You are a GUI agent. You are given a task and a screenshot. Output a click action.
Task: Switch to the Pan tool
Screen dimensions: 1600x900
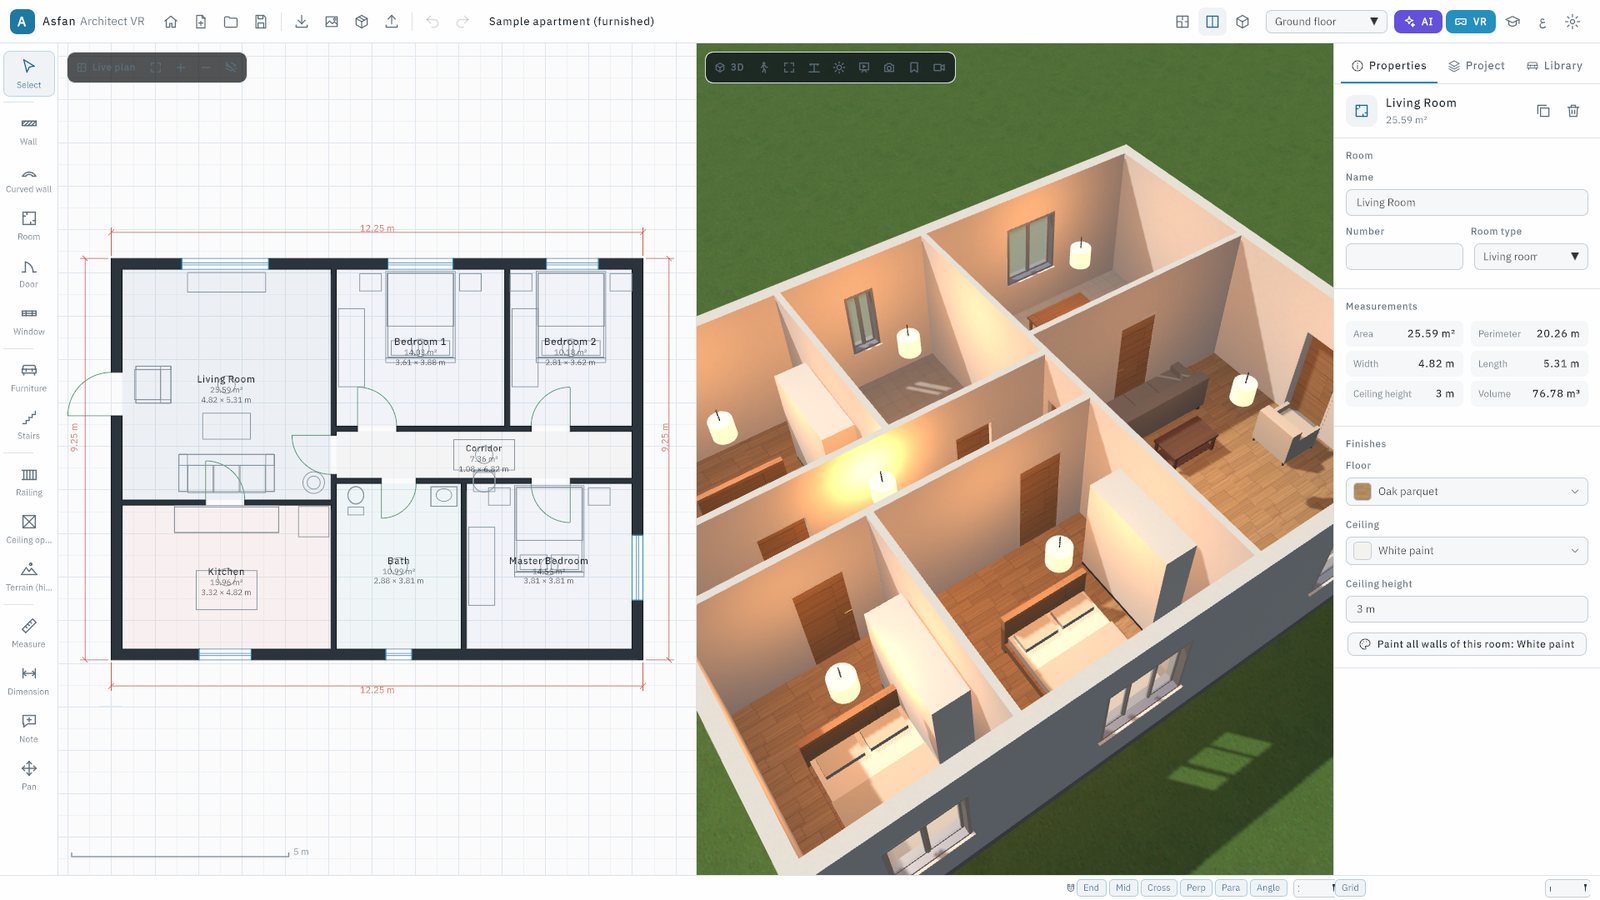tap(29, 776)
